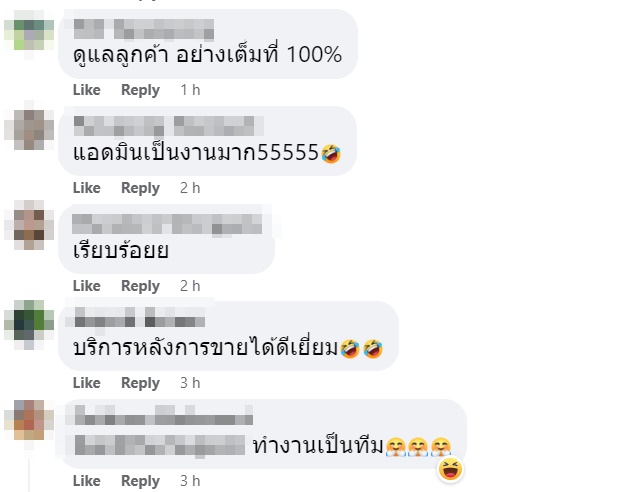Like the "เรียบร้อยย" comment

pyautogui.click(x=87, y=286)
